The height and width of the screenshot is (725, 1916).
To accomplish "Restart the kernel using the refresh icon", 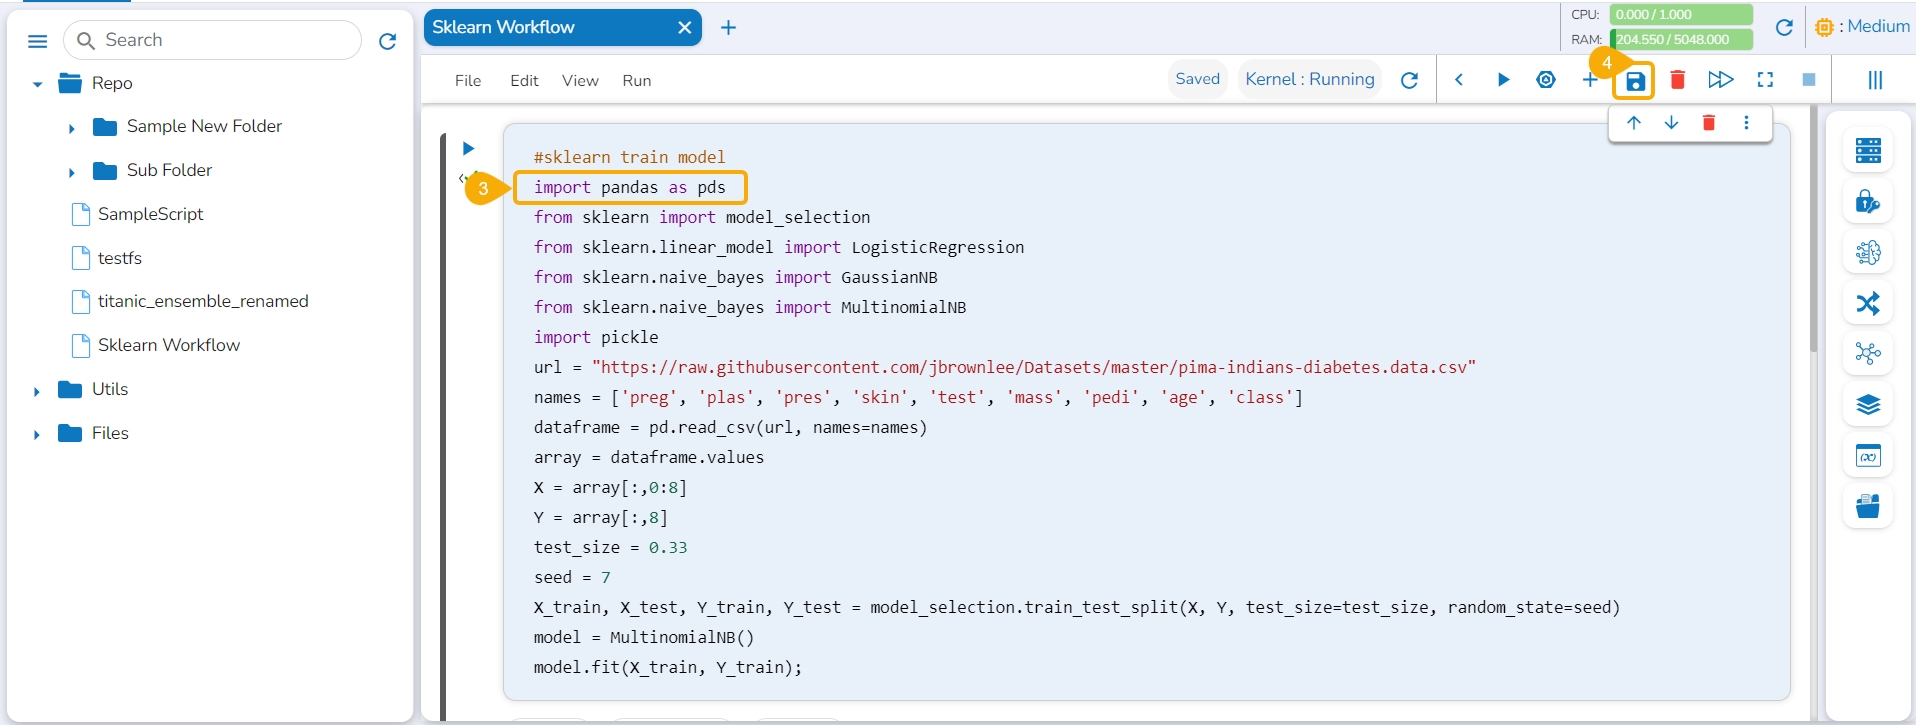I will (1409, 80).
